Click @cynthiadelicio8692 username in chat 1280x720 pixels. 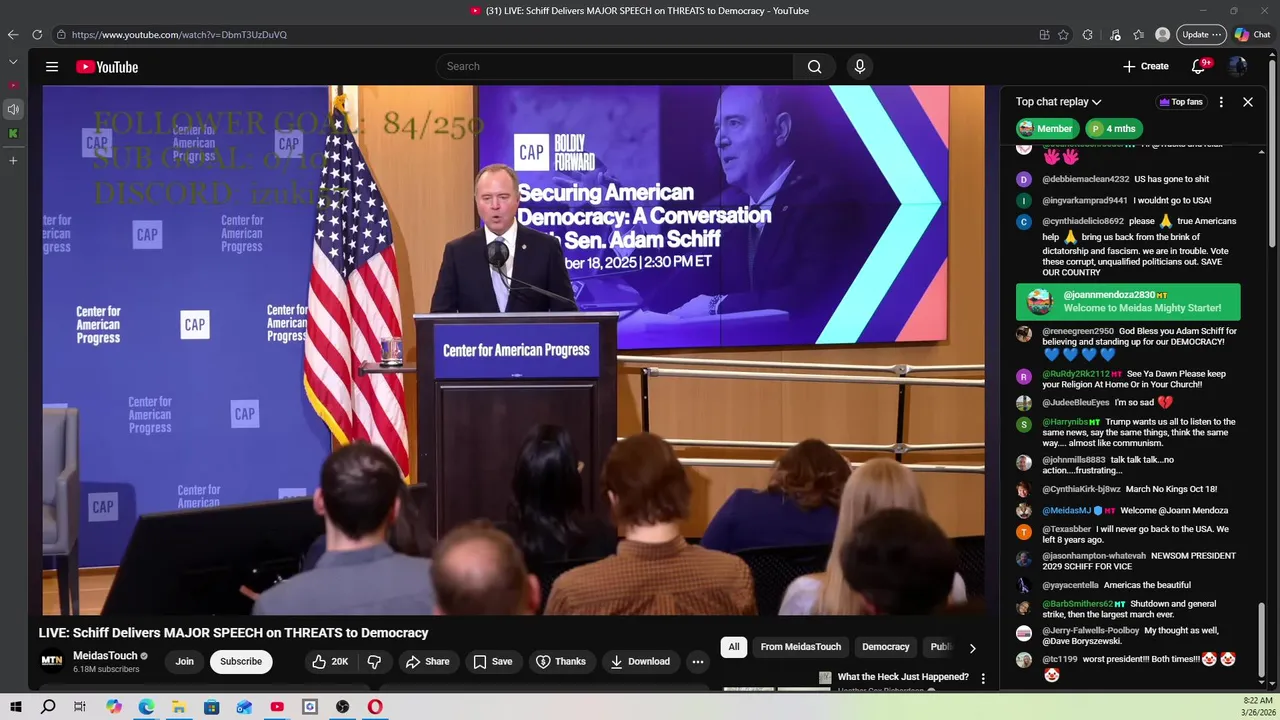click(1083, 221)
